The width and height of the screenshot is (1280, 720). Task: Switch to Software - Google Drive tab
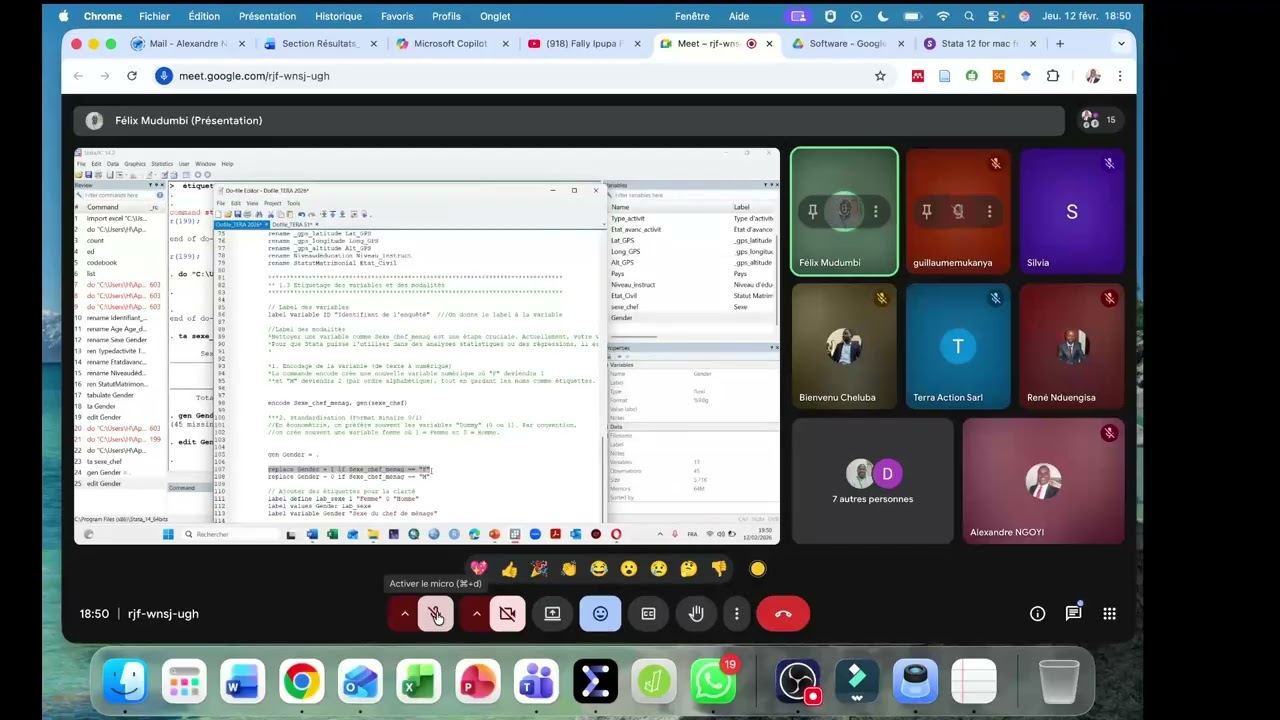coord(848,44)
